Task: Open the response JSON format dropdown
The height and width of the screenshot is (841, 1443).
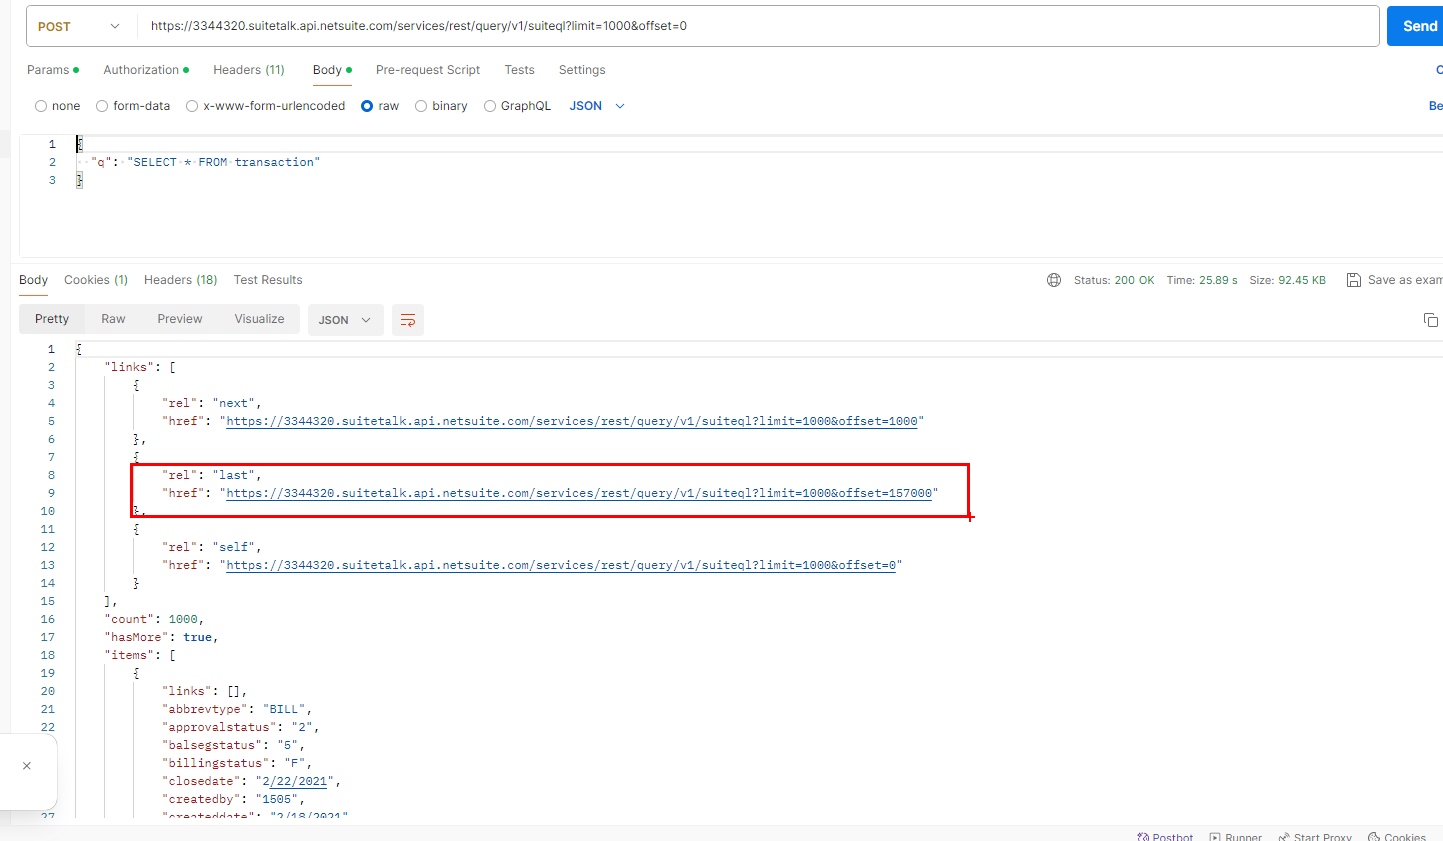Action: point(345,320)
